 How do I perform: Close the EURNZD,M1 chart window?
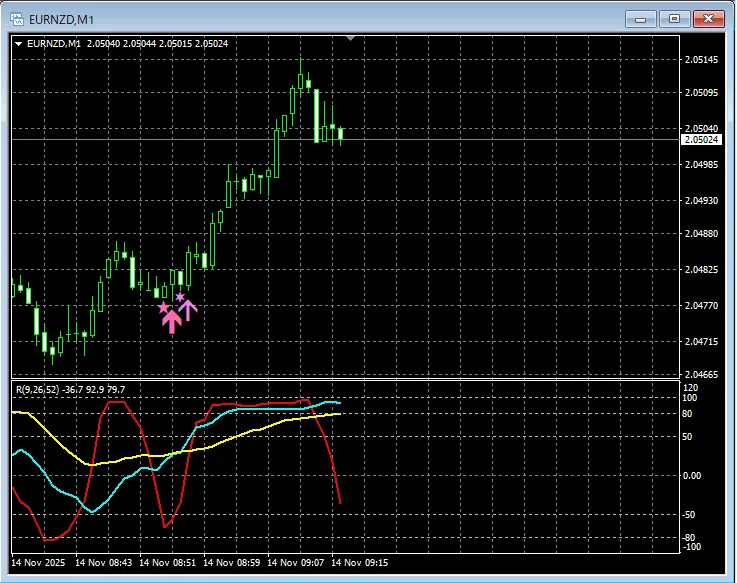click(708, 19)
